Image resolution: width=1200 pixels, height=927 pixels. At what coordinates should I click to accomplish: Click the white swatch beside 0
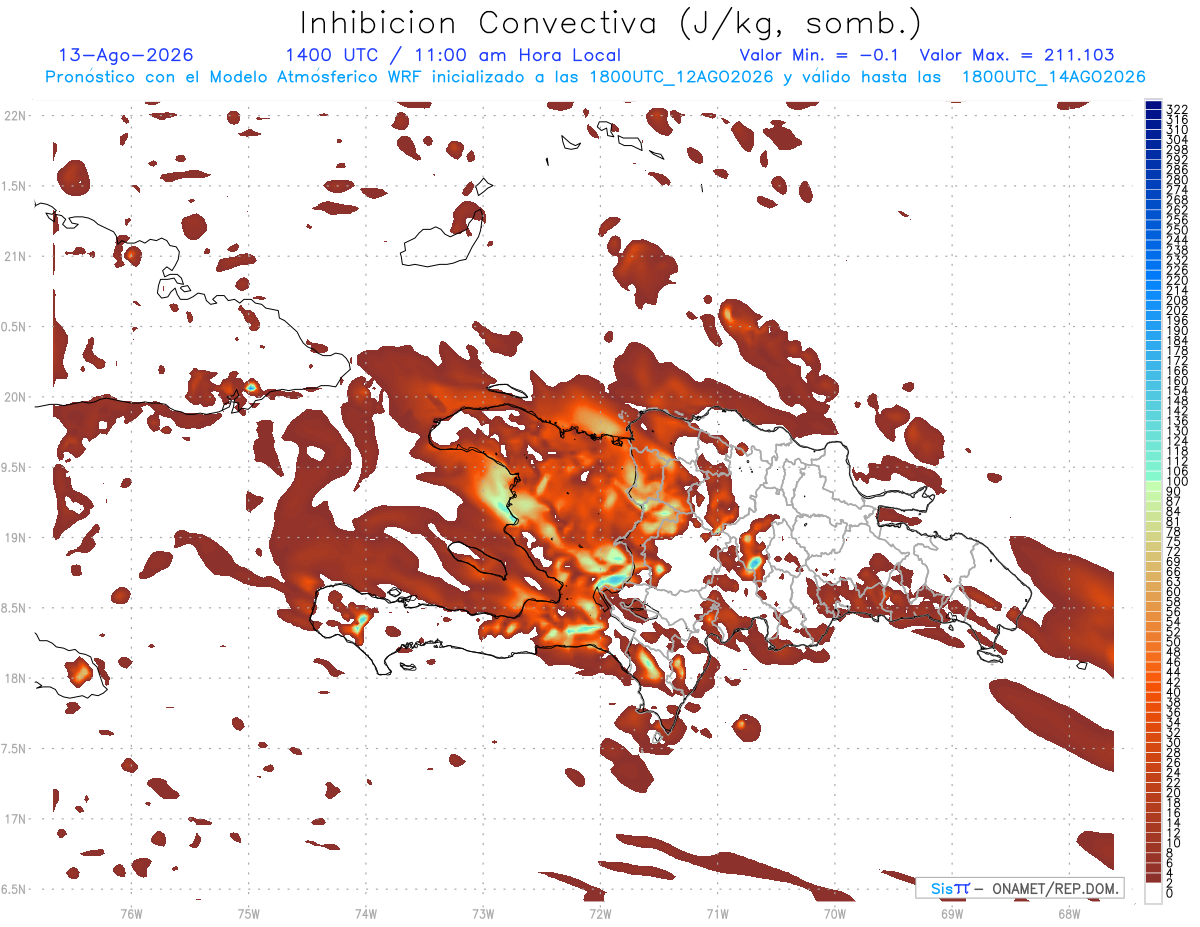(x=1153, y=891)
